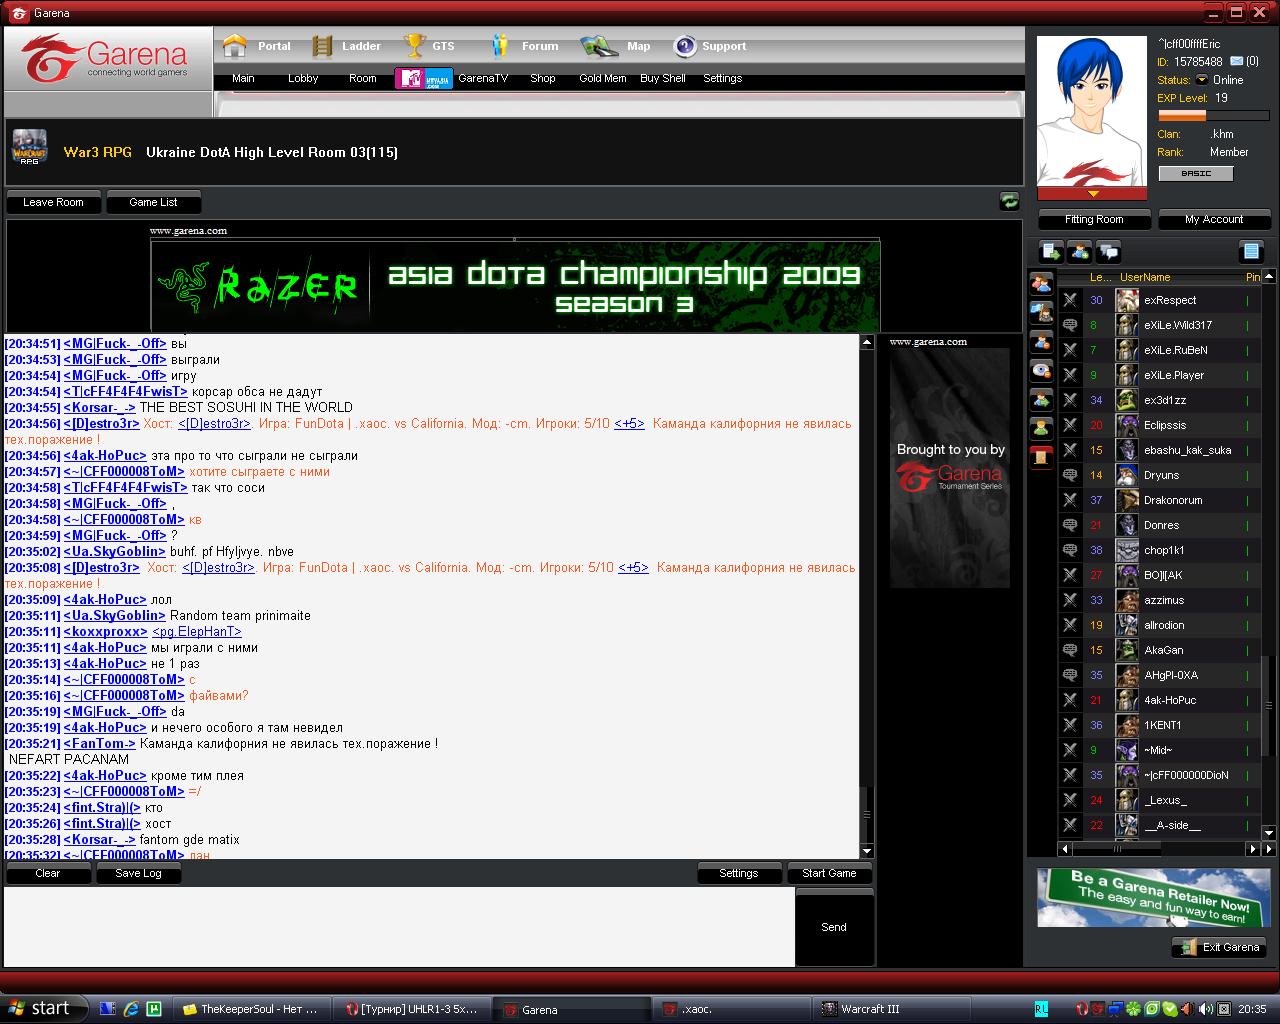Click the chat scrollbar down arrow

[x=866, y=851]
